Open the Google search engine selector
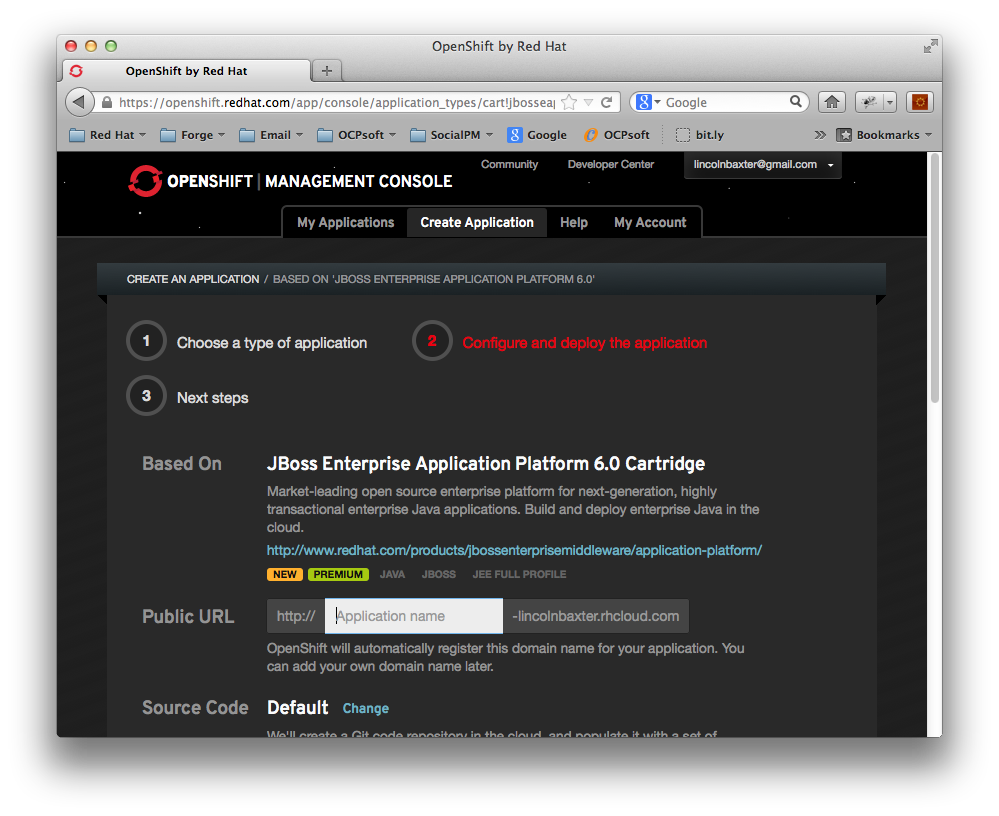Image resolution: width=999 pixels, height=816 pixels. [x=647, y=102]
